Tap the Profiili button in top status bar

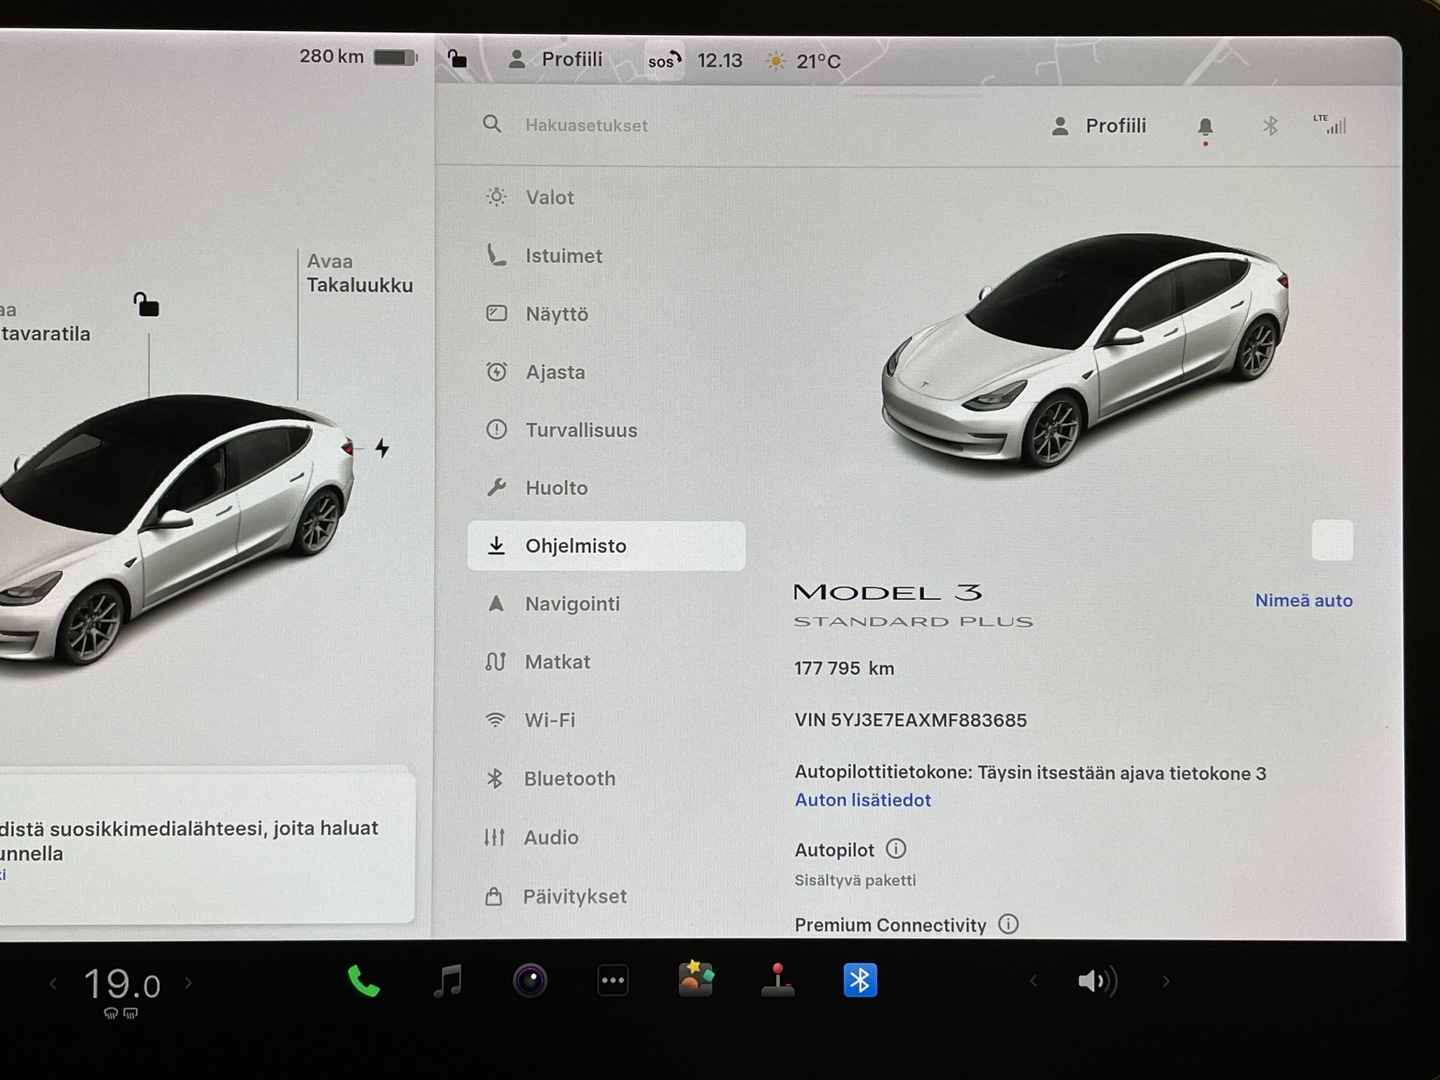[x=556, y=60]
